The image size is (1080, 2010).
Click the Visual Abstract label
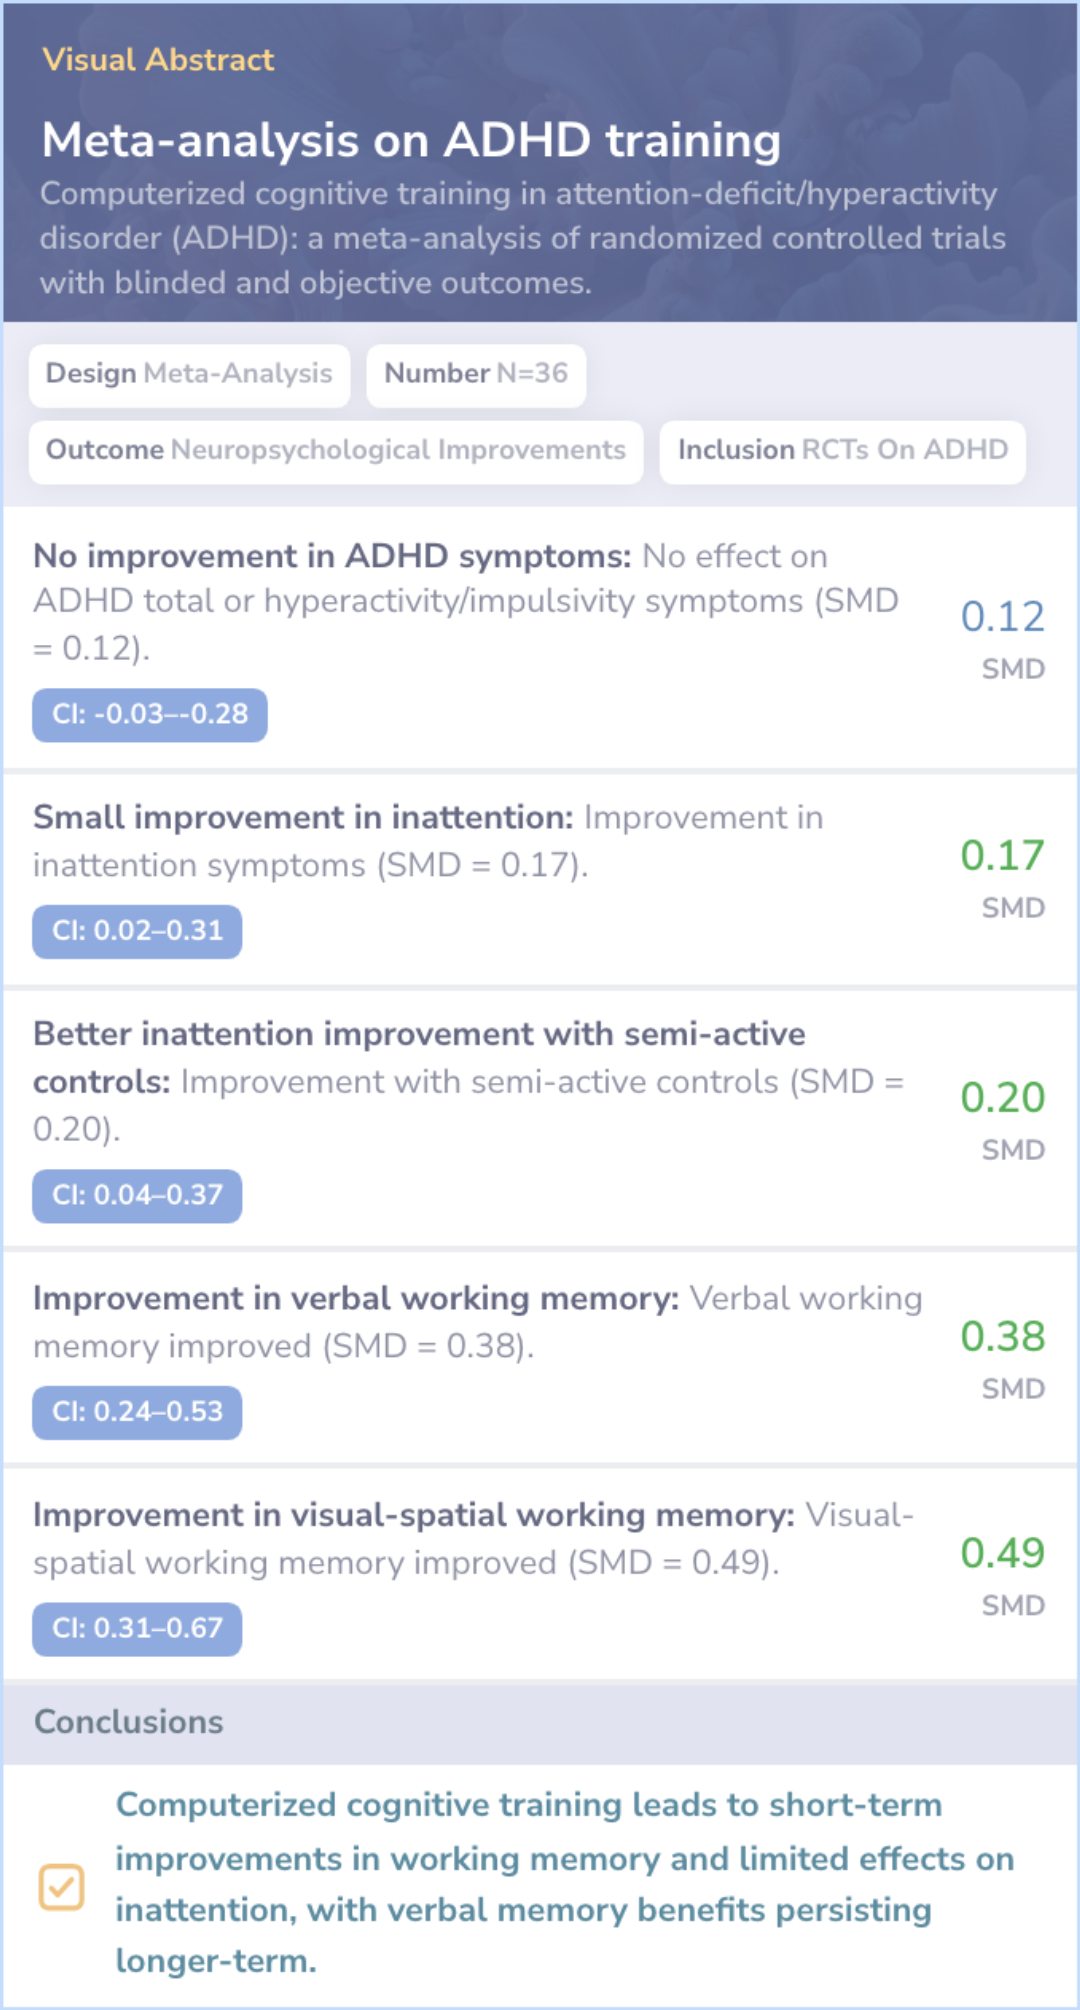click(158, 60)
